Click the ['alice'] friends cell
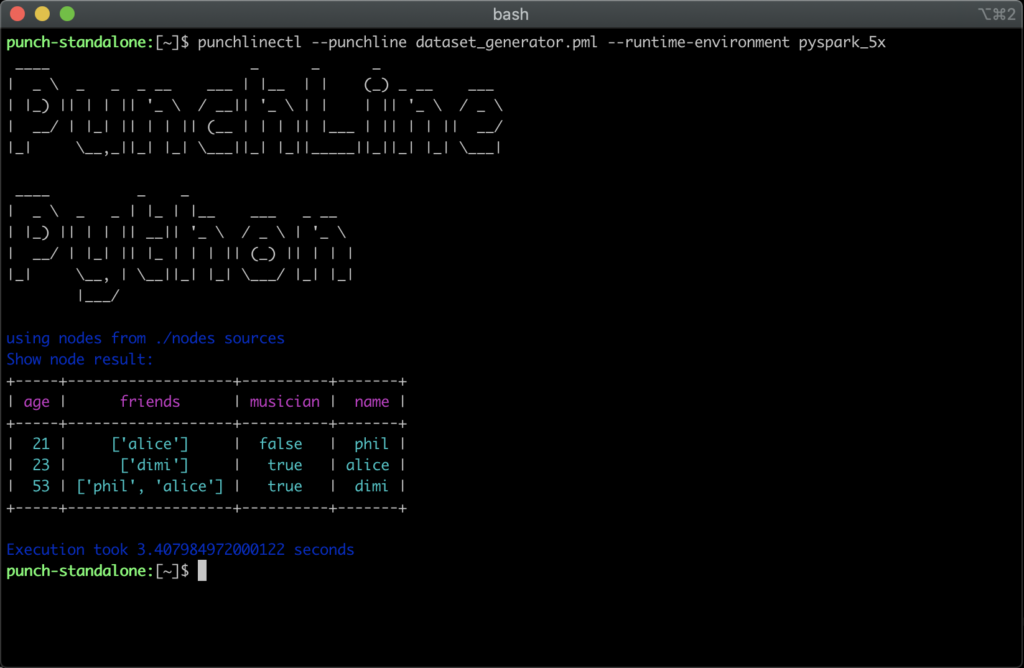The height and width of the screenshot is (668, 1024). (150, 444)
